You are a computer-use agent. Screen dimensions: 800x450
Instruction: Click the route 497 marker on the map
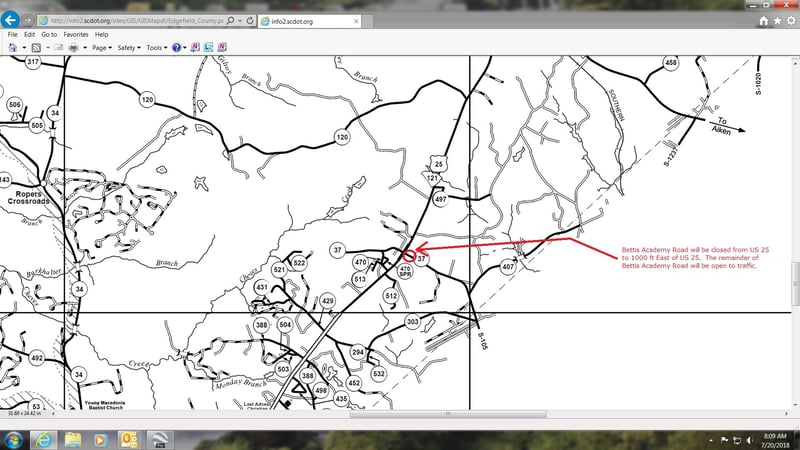coord(440,199)
